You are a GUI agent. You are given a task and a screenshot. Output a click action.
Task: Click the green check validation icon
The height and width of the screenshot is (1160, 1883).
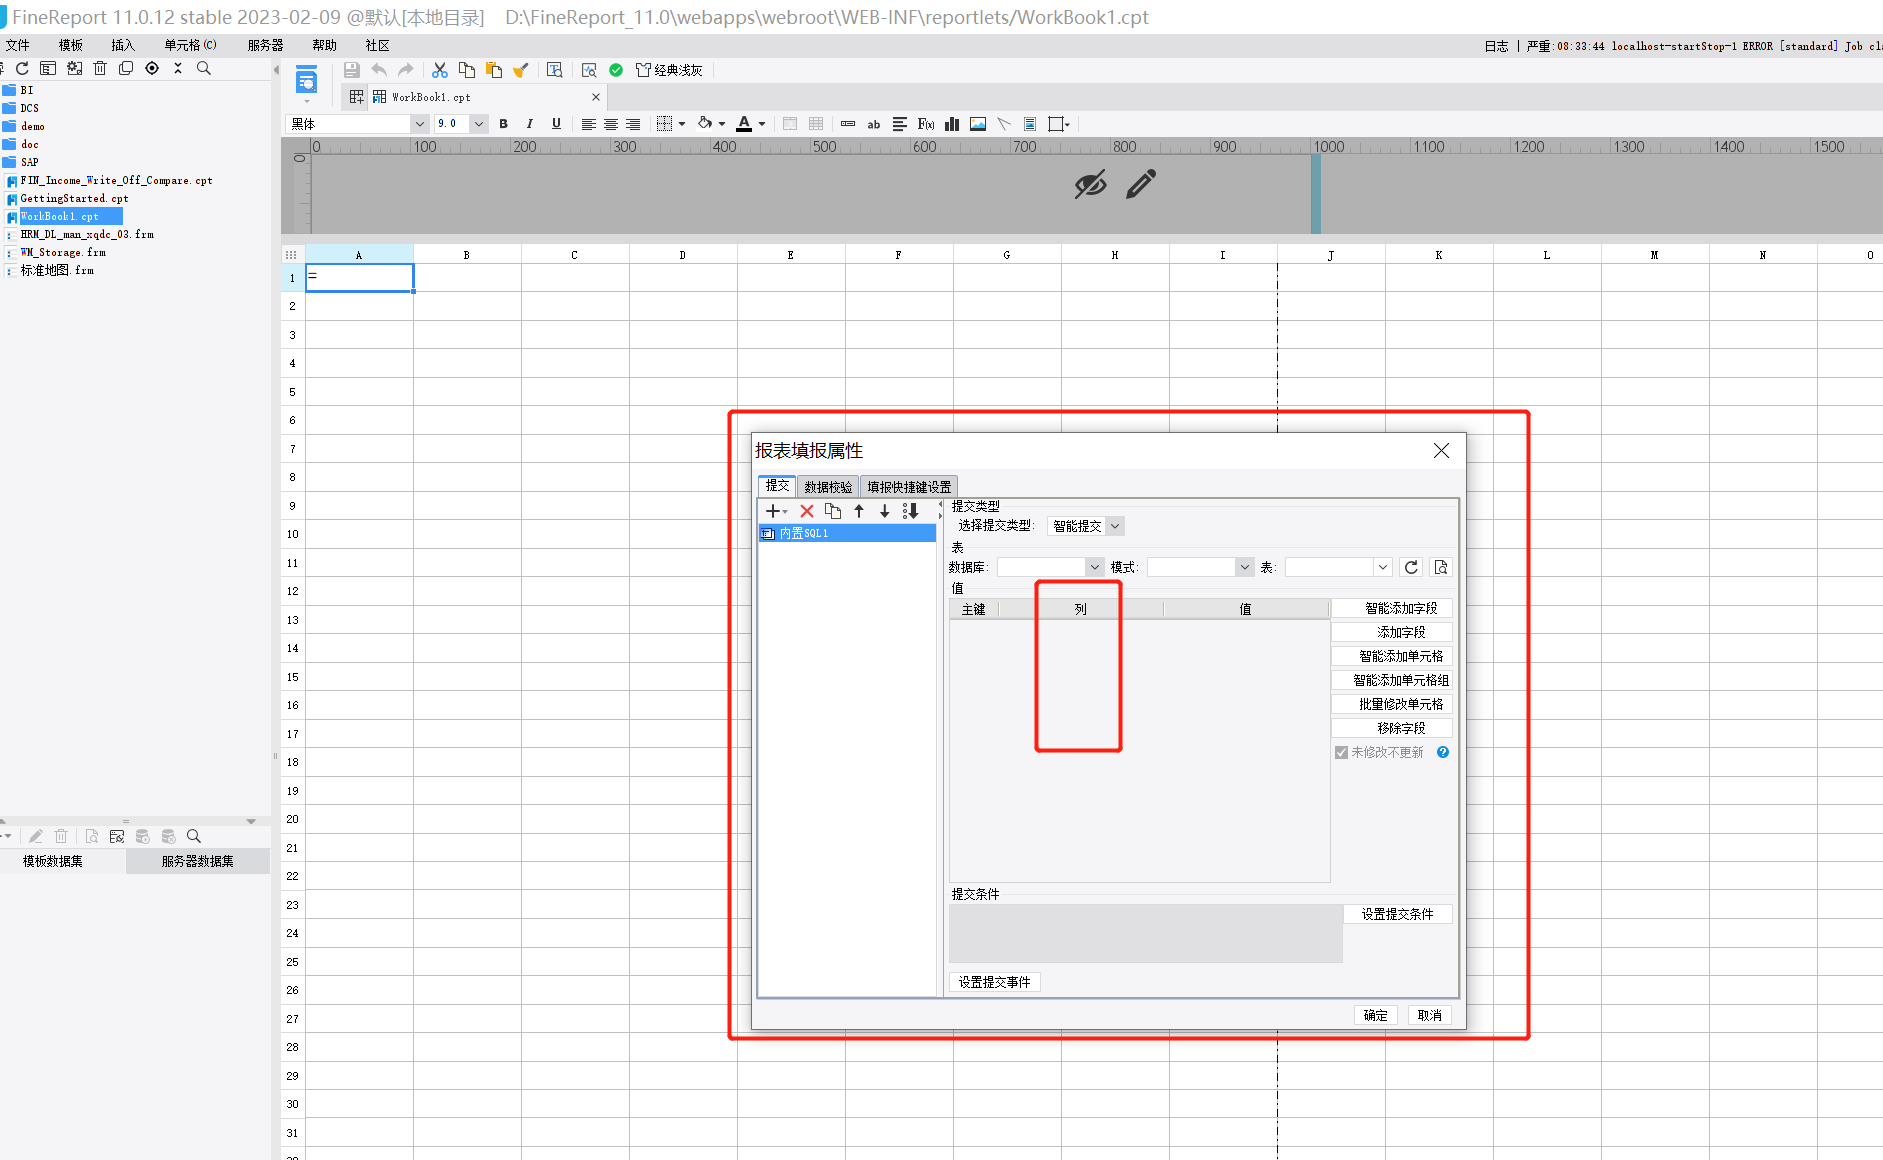[x=616, y=70]
